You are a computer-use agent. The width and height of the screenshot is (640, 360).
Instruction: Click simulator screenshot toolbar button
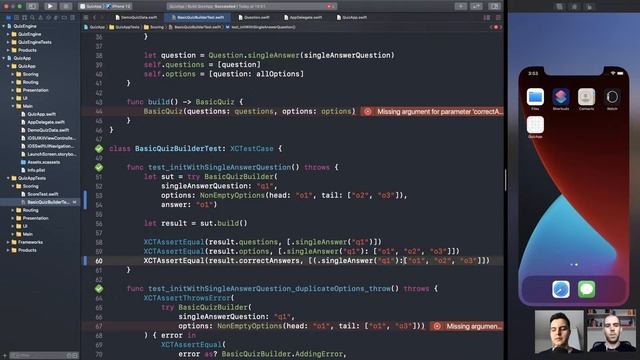tap(559, 7)
